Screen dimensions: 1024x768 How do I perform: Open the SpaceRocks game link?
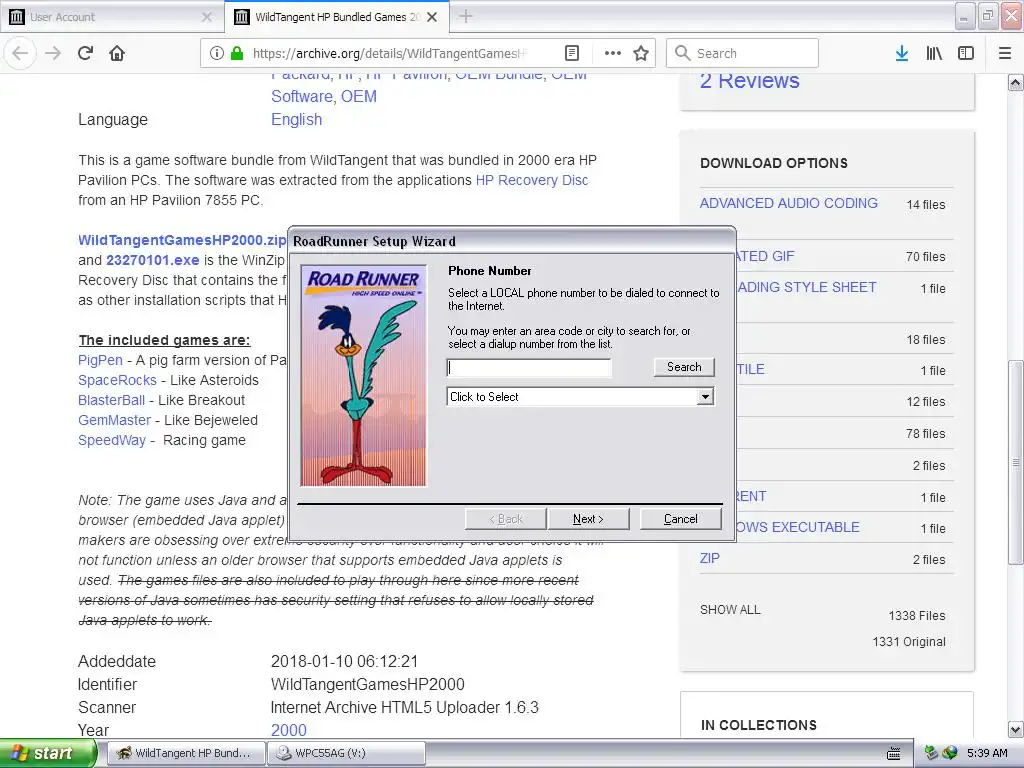pos(118,380)
